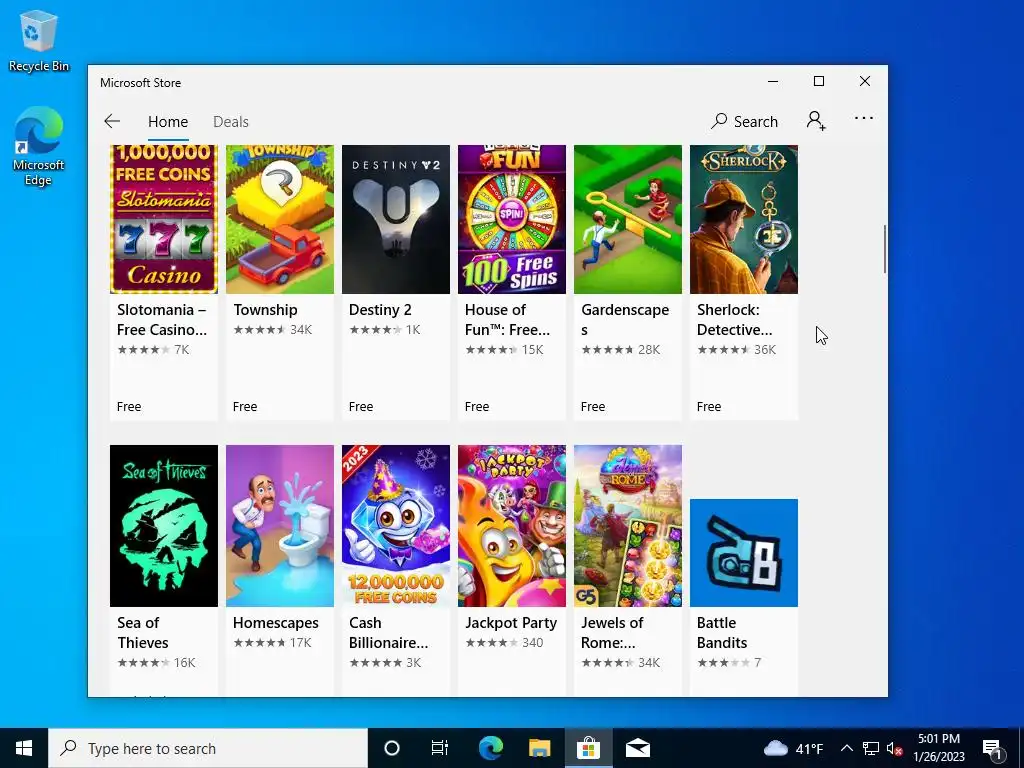Click the network status tray icon

pos(871,748)
